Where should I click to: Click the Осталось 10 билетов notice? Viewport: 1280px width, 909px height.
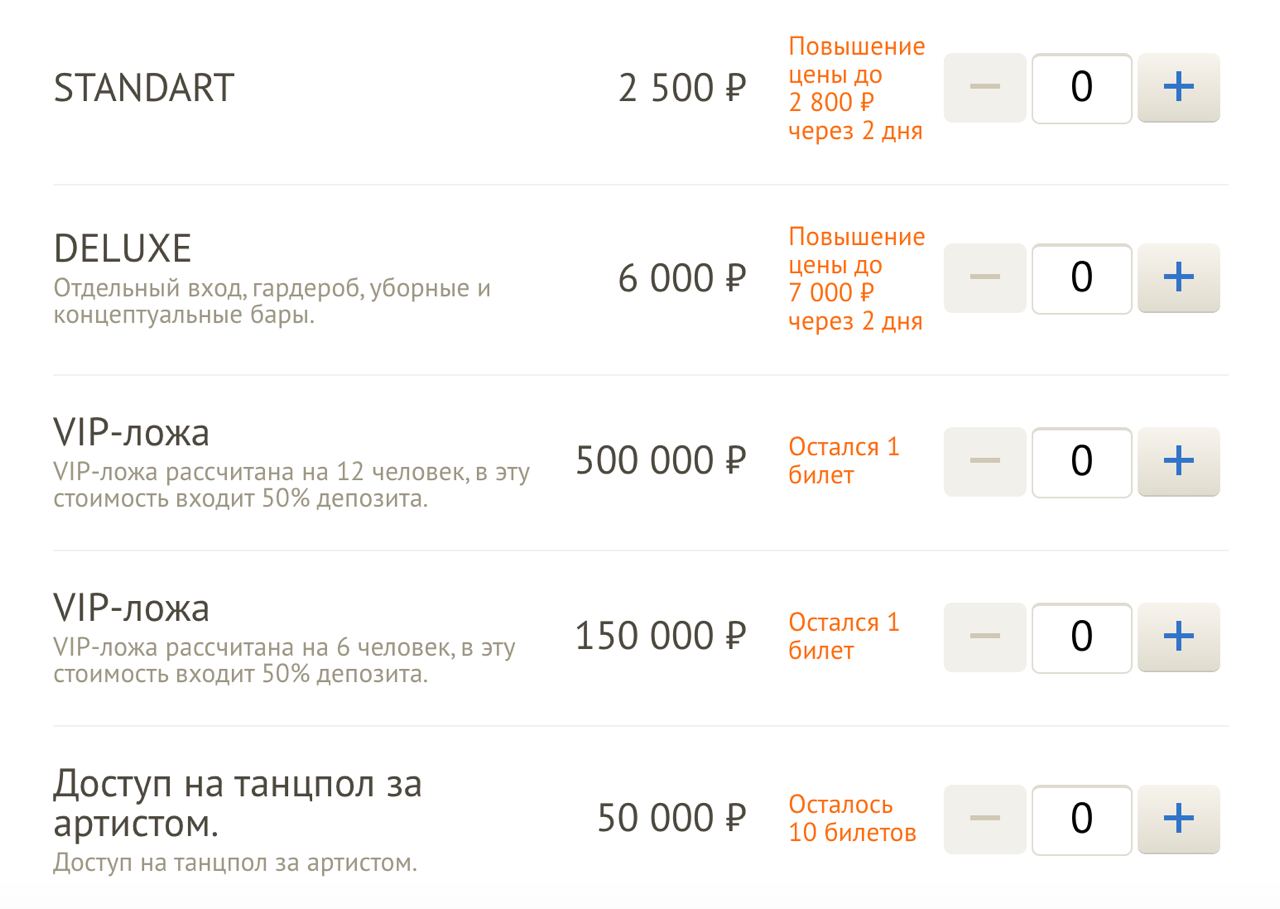[x=852, y=819]
